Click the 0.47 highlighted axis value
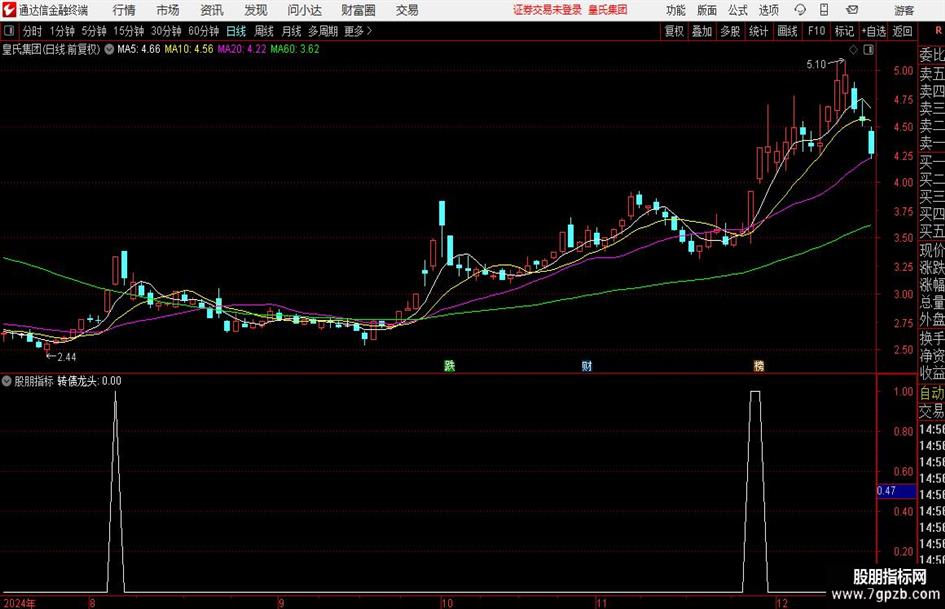This screenshot has width=945, height=609. (x=896, y=491)
